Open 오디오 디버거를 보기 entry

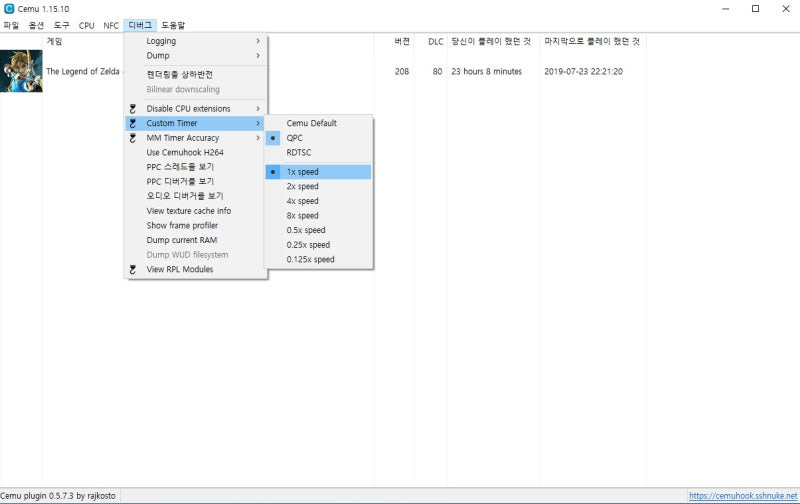point(195,196)
